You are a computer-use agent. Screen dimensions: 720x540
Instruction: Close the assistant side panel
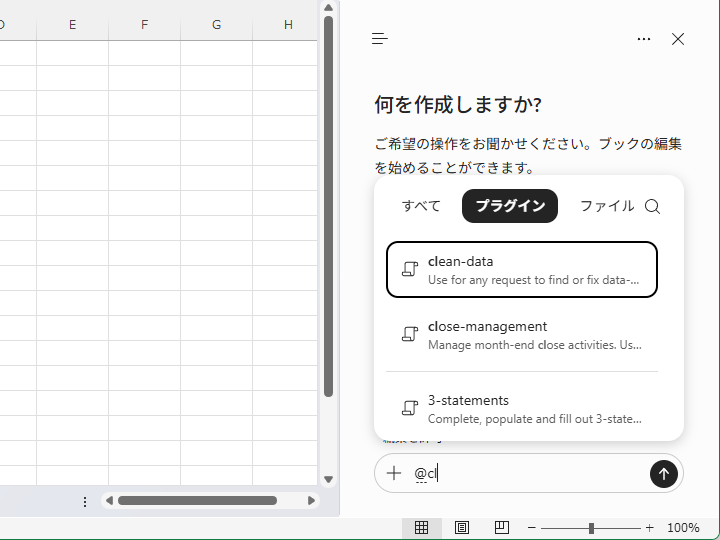pyautogui.click(x=678, y=39)
